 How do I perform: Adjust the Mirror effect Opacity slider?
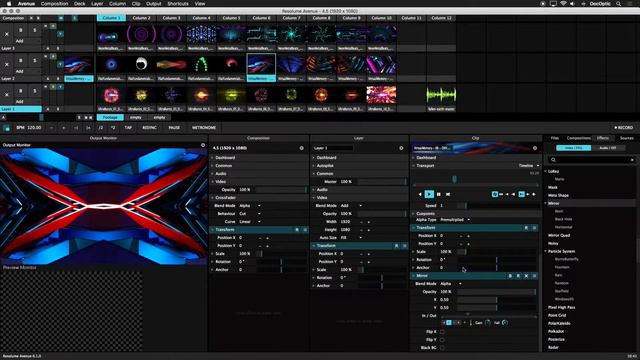click(496, 292)
